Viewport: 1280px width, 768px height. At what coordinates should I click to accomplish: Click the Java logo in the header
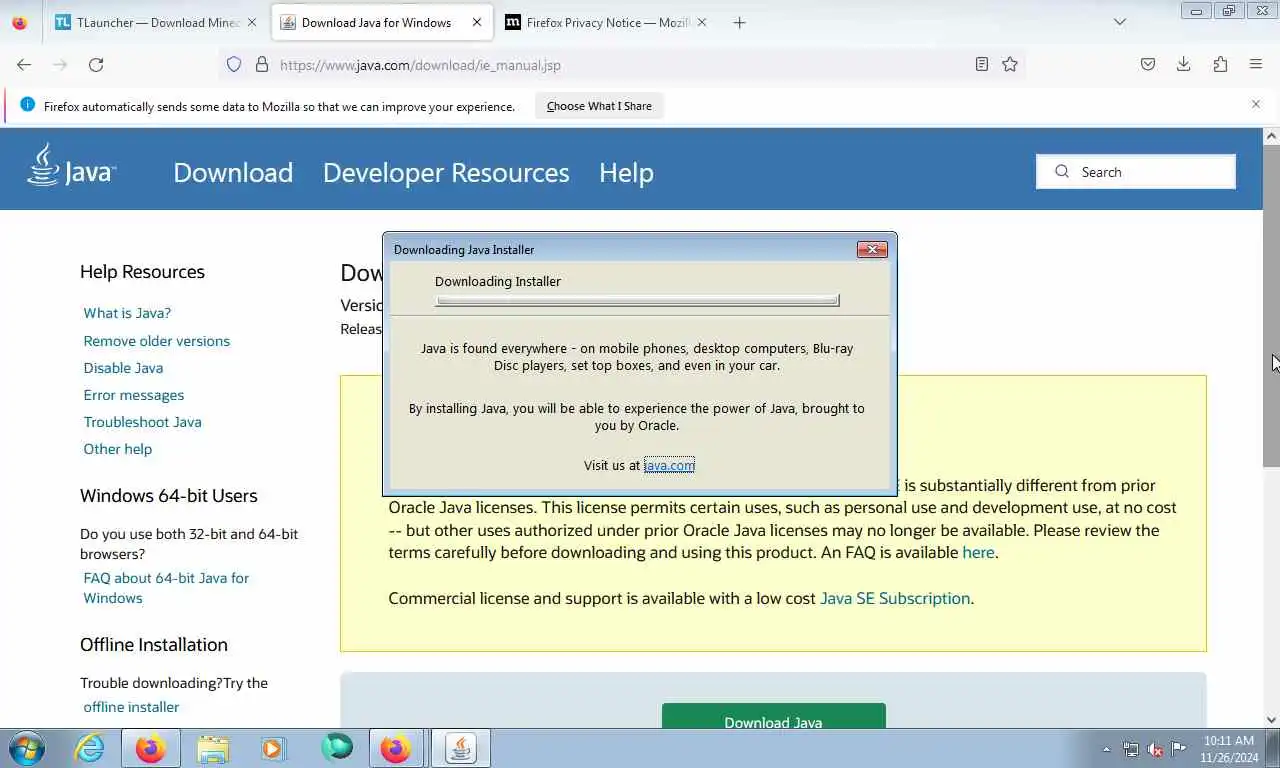pos(71,166)
